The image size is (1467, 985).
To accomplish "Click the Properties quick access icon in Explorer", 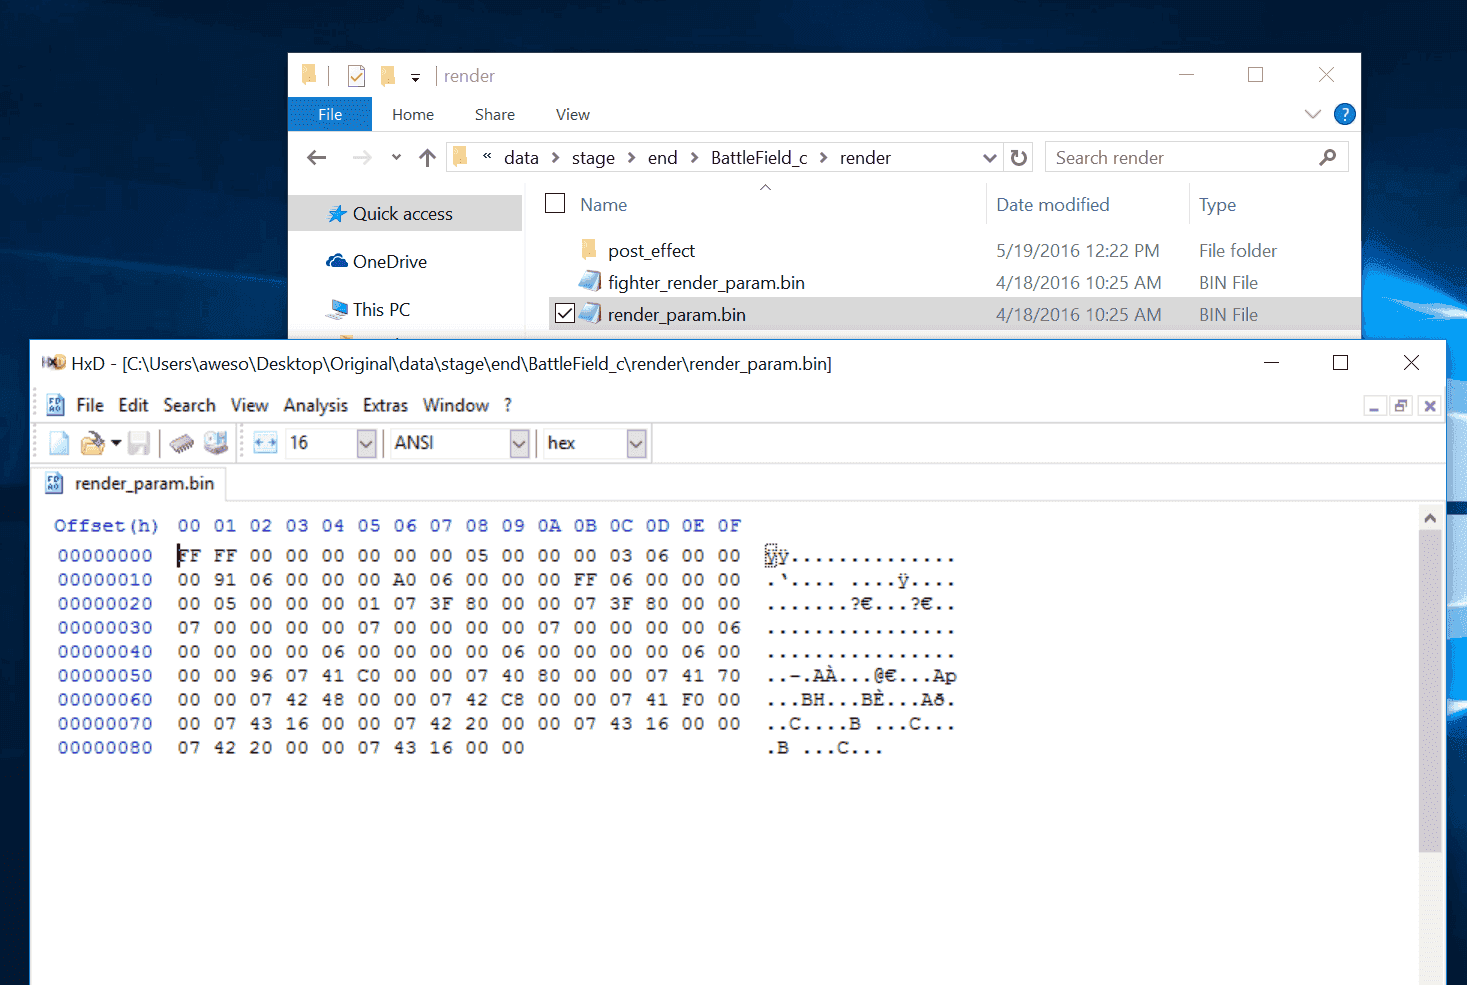I will click(x=356, y=76).
